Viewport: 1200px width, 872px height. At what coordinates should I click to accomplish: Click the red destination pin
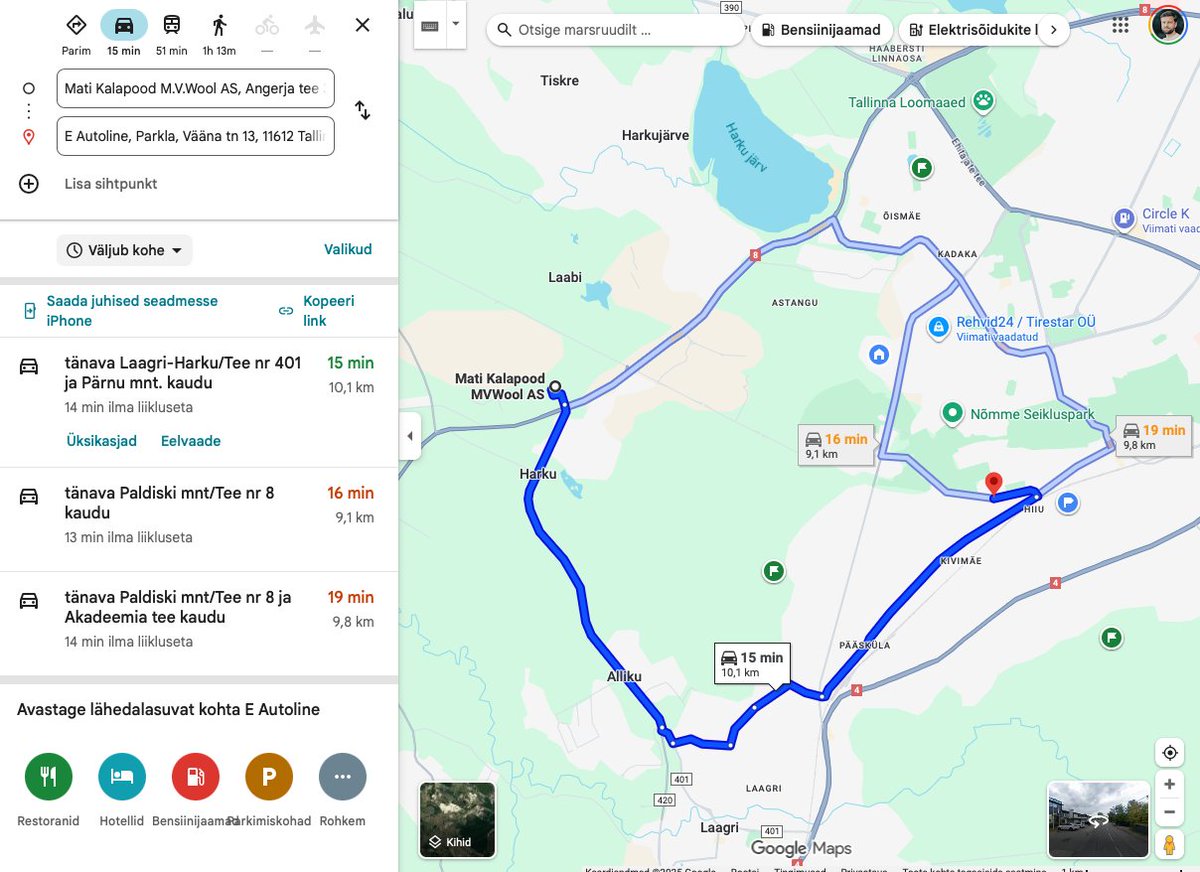click(993, 484)
